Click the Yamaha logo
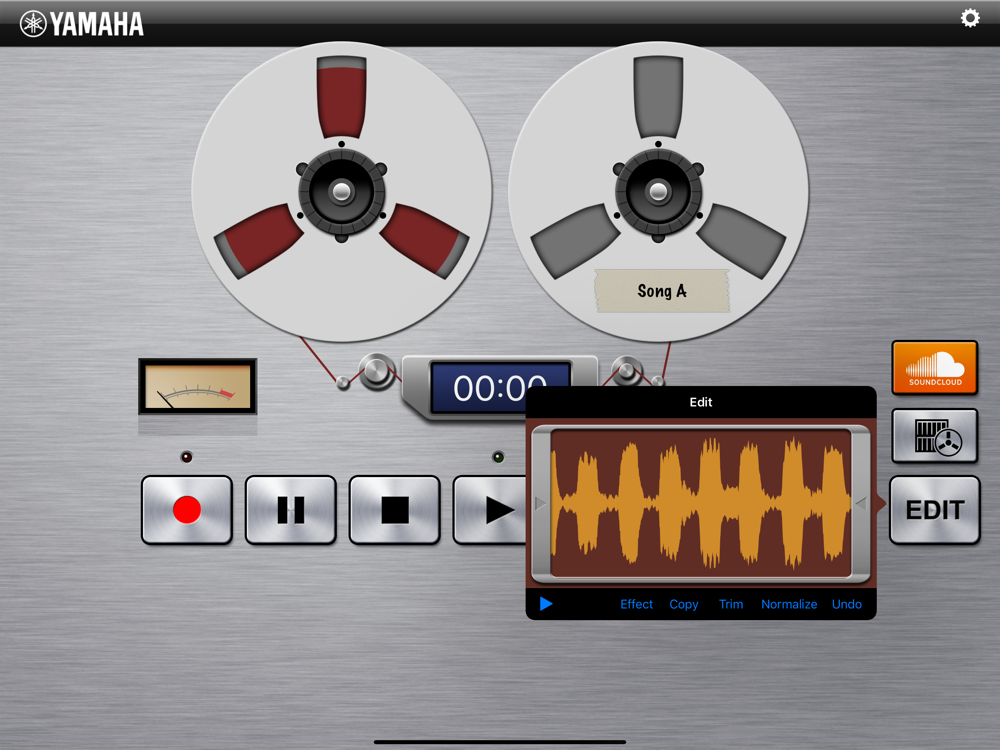 82,24
